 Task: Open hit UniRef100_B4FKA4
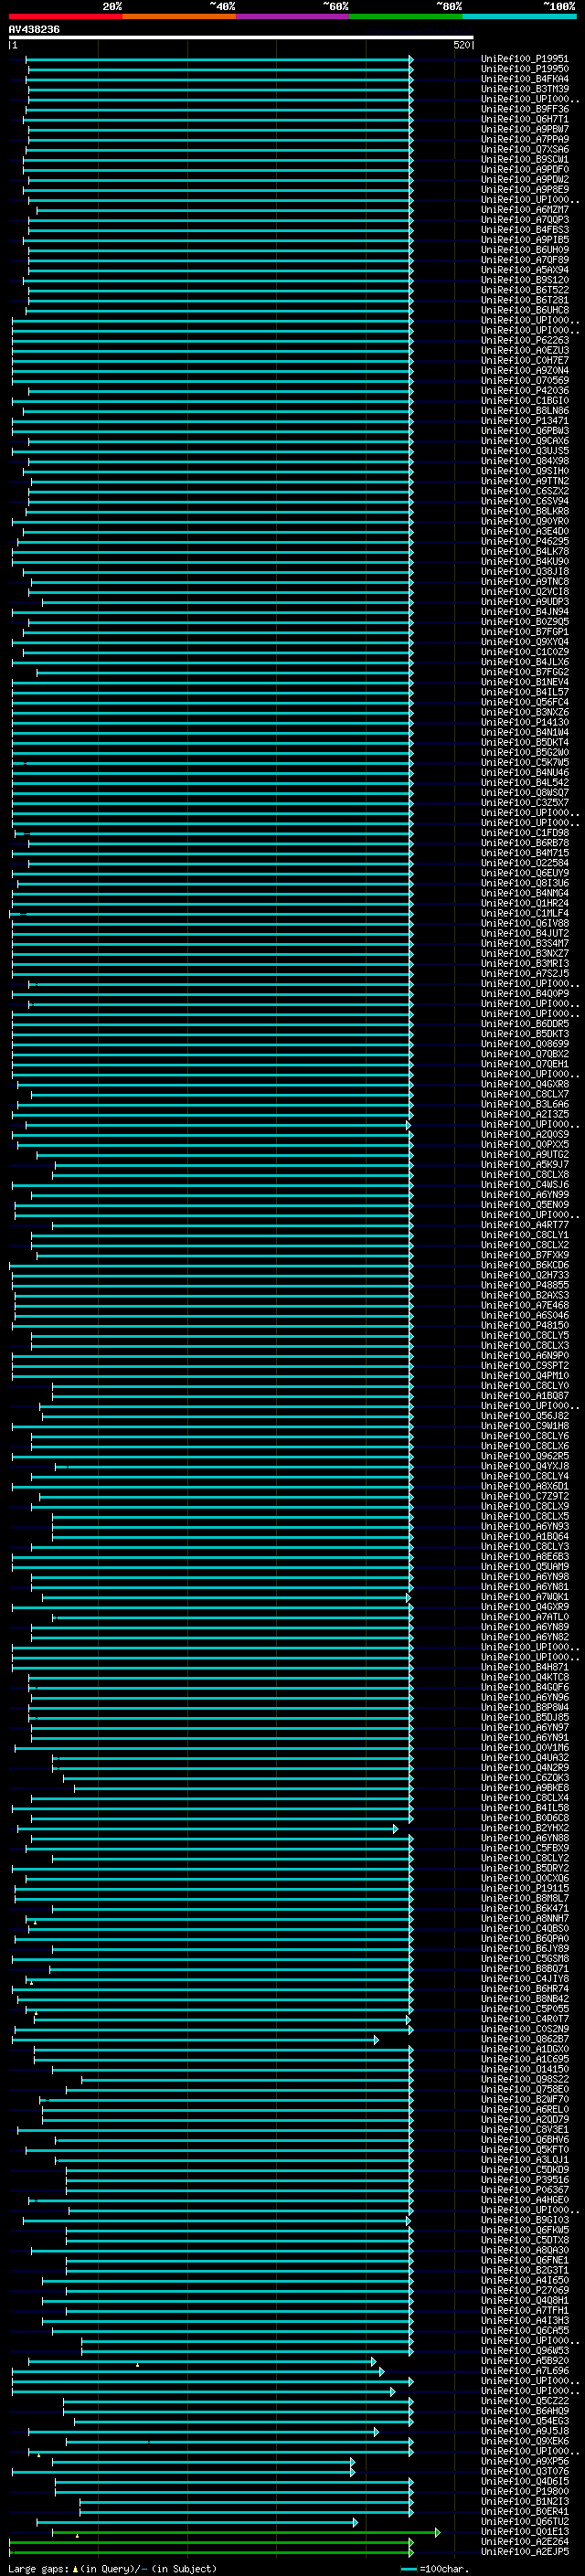point(525,79)
